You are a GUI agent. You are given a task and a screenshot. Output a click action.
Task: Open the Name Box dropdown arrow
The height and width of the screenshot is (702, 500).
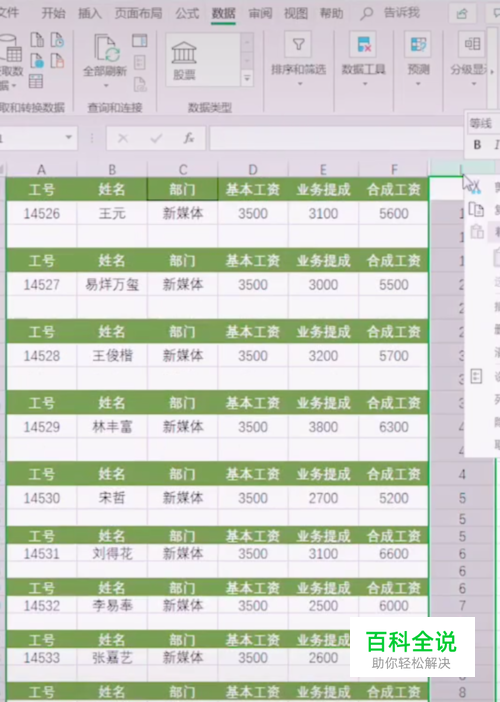[68, 137]
